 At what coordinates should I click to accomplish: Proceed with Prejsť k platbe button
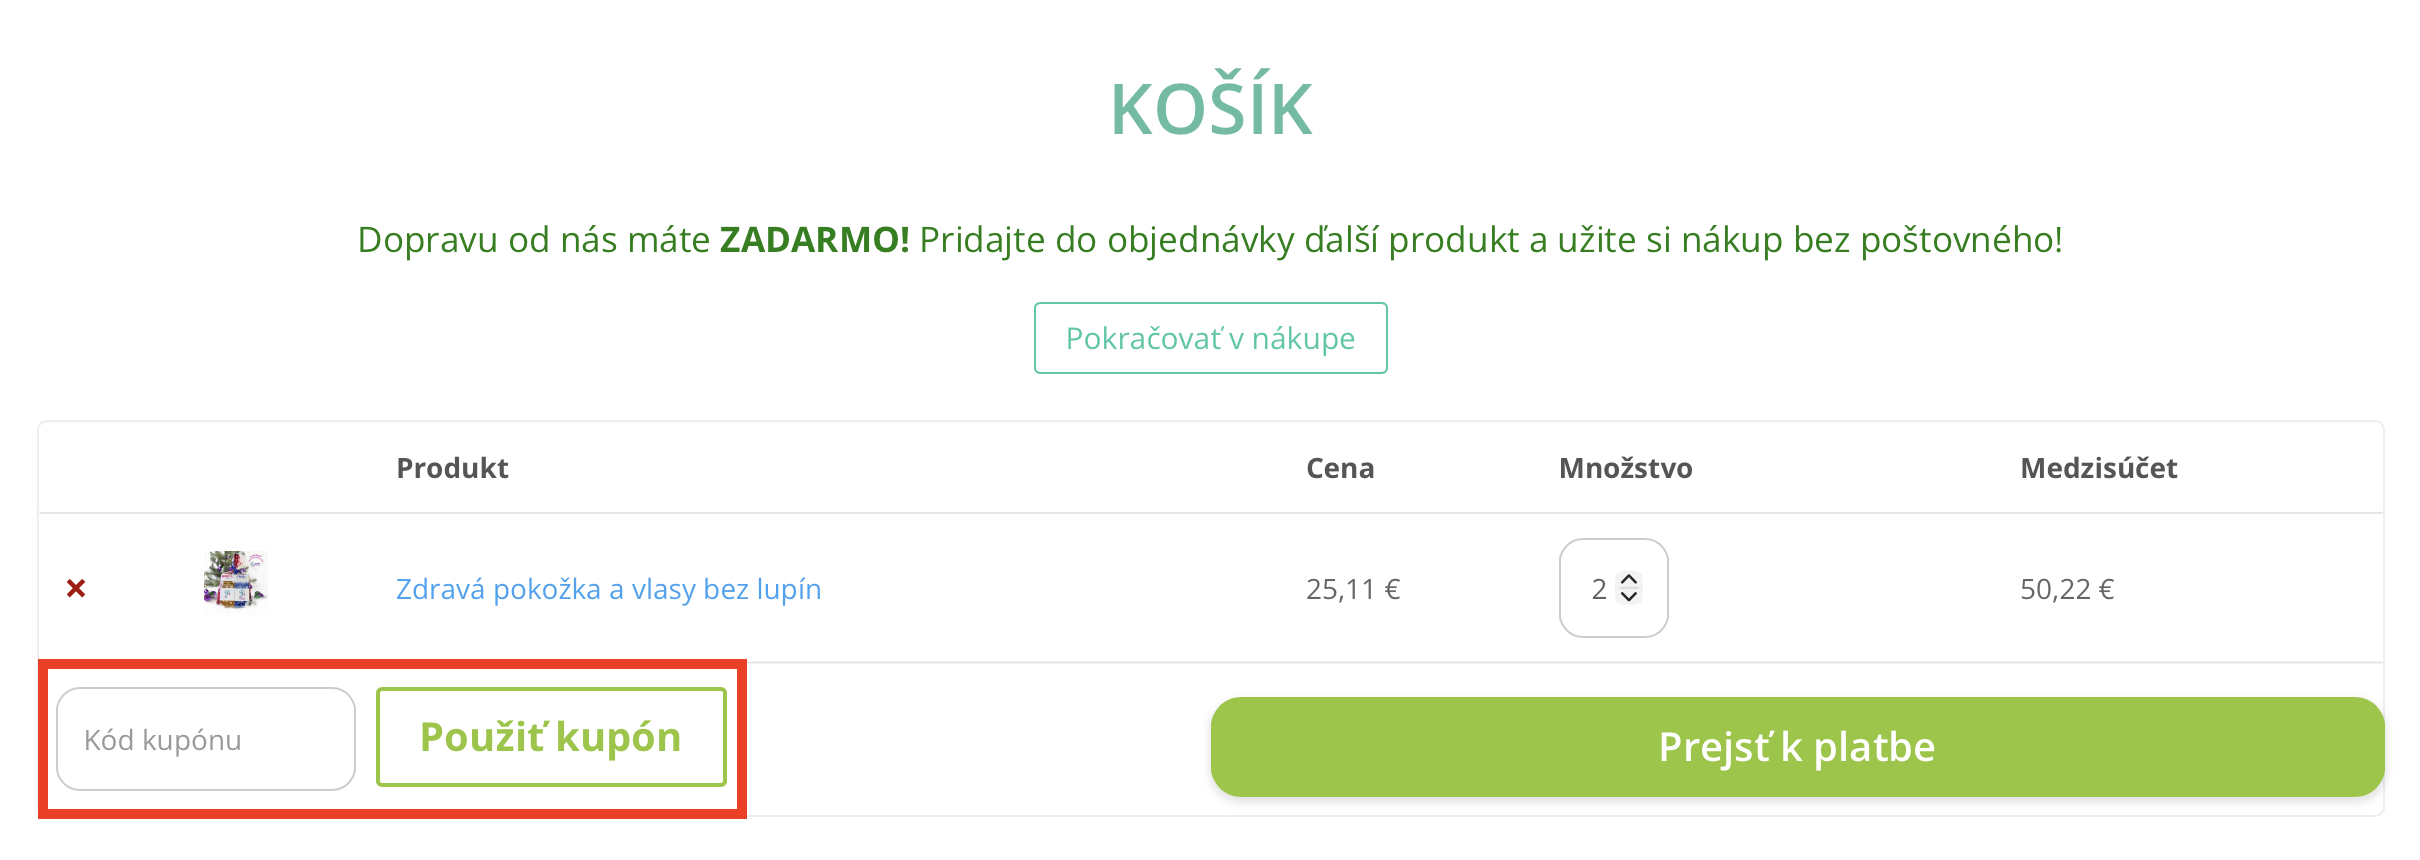point(1797,747)
